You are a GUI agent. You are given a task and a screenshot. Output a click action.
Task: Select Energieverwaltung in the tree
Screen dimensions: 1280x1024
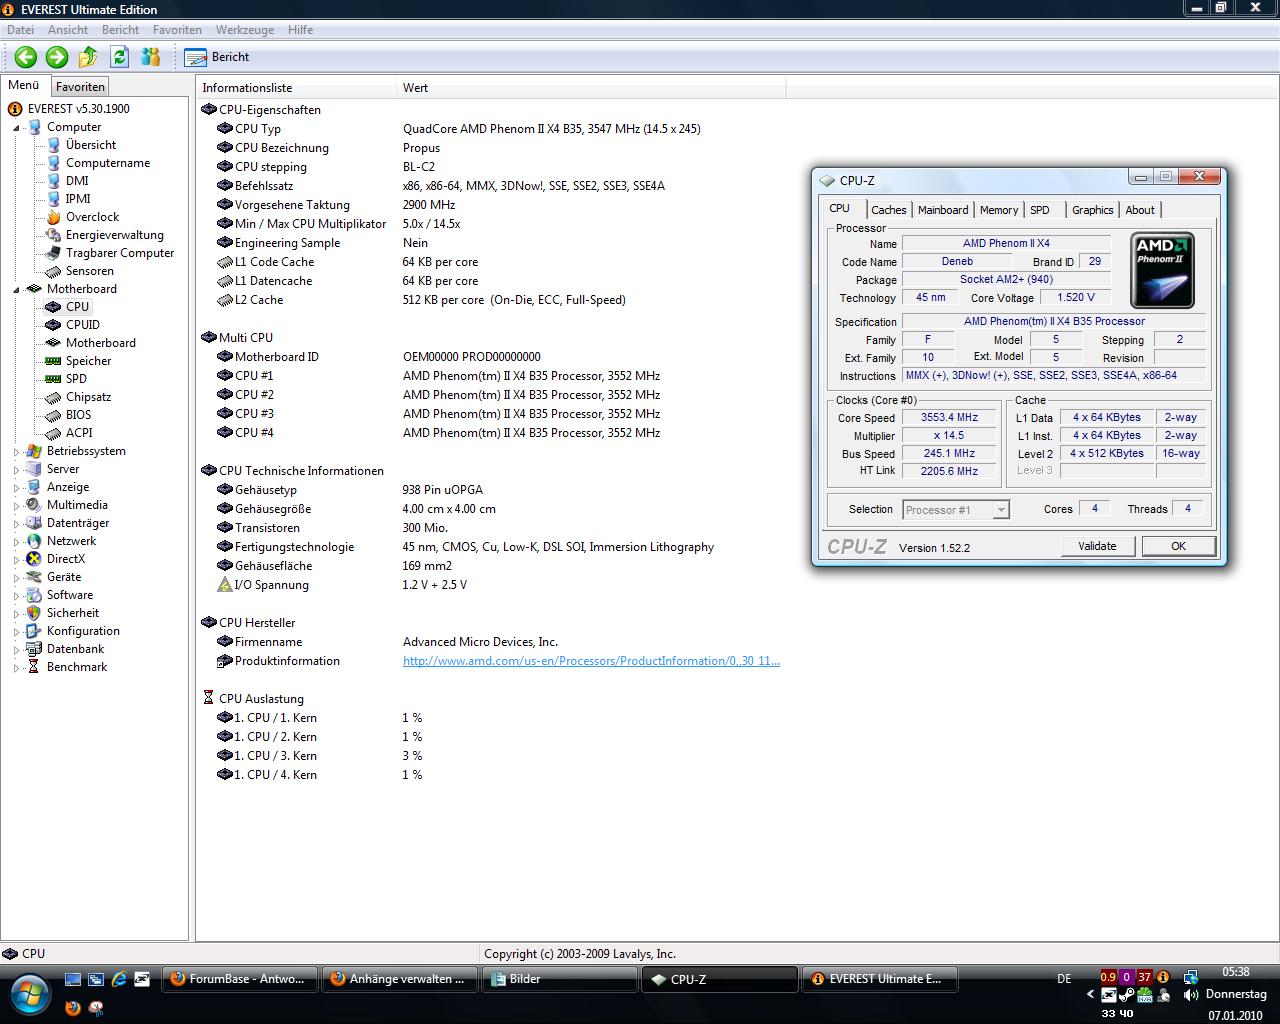coord(114,235)
